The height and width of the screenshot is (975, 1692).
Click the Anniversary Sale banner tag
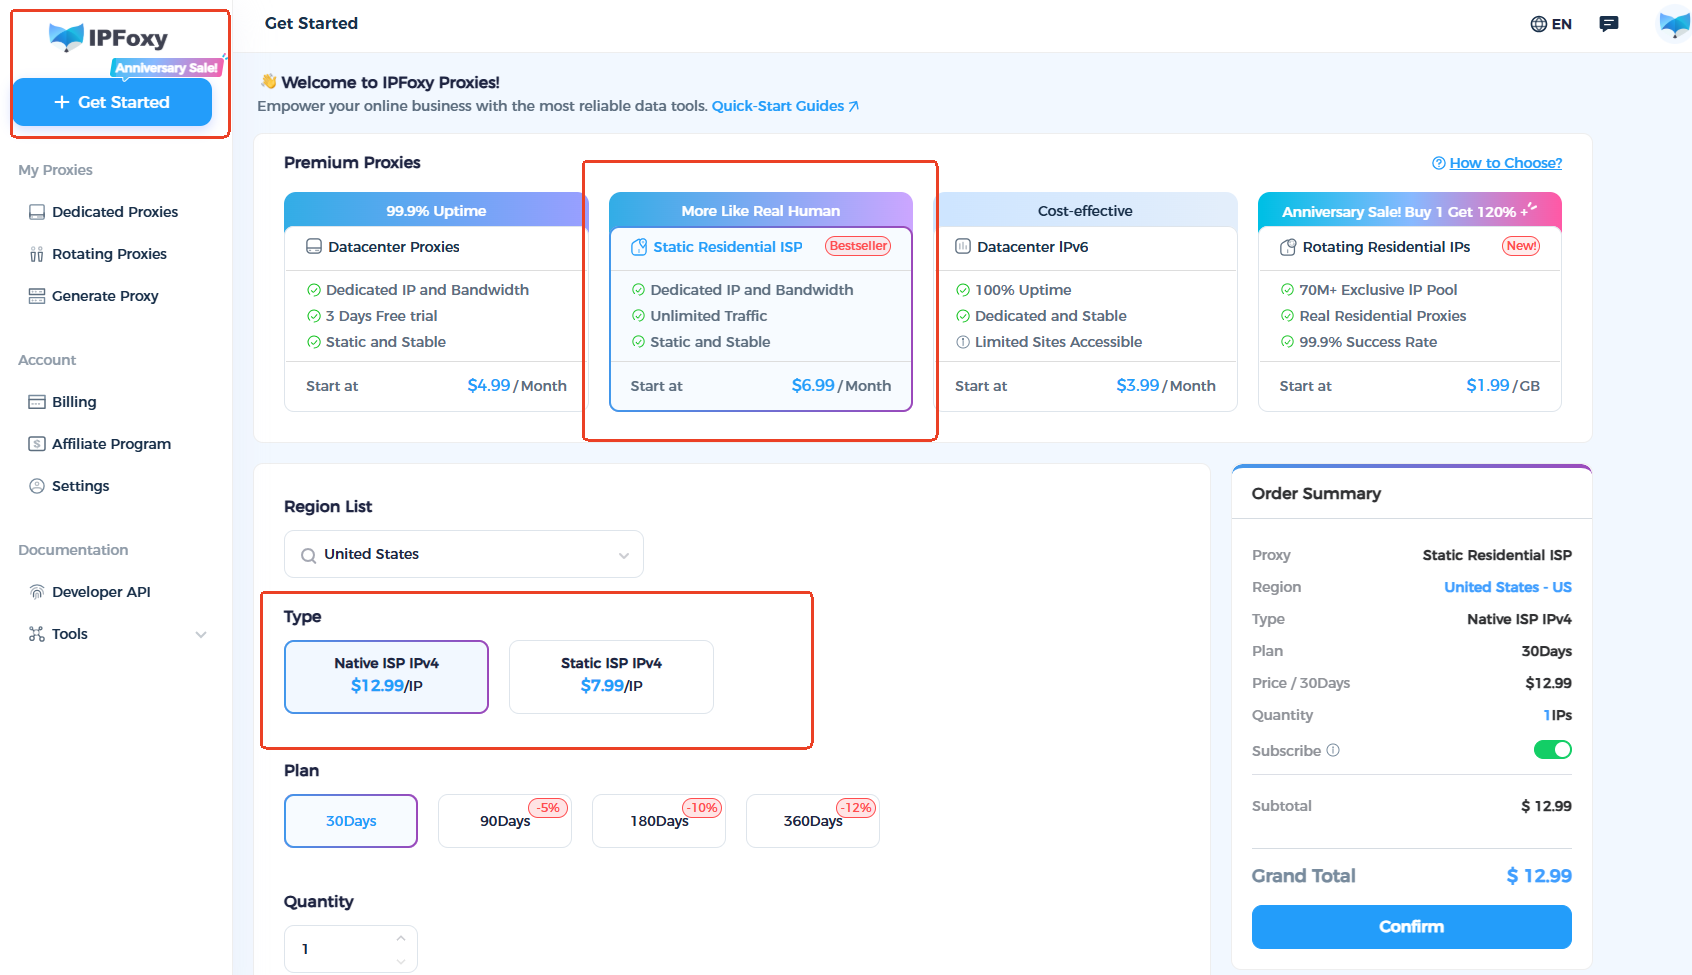click(x=166, y=68)
